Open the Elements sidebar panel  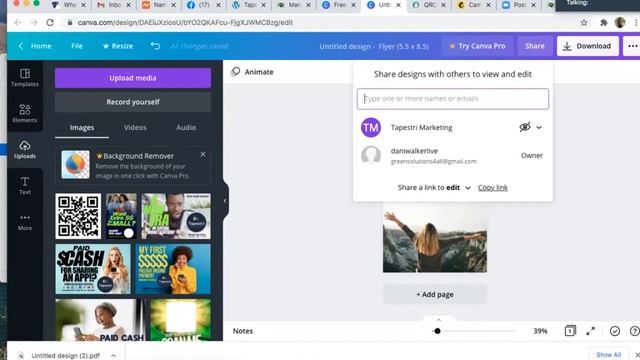[x=24, y=113]
